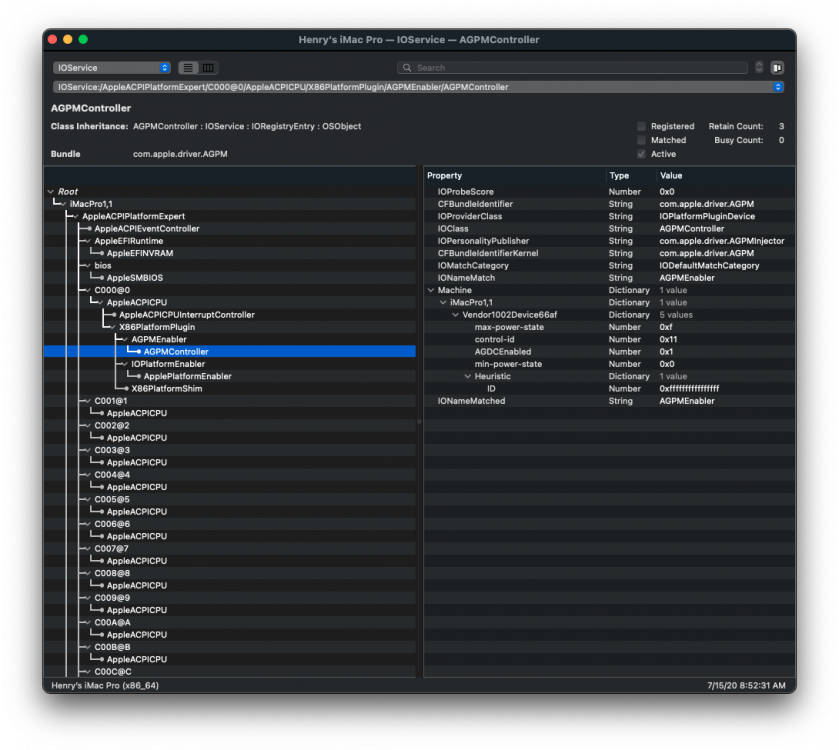Select the CFBundleIdentifier property row

[609, 204]
